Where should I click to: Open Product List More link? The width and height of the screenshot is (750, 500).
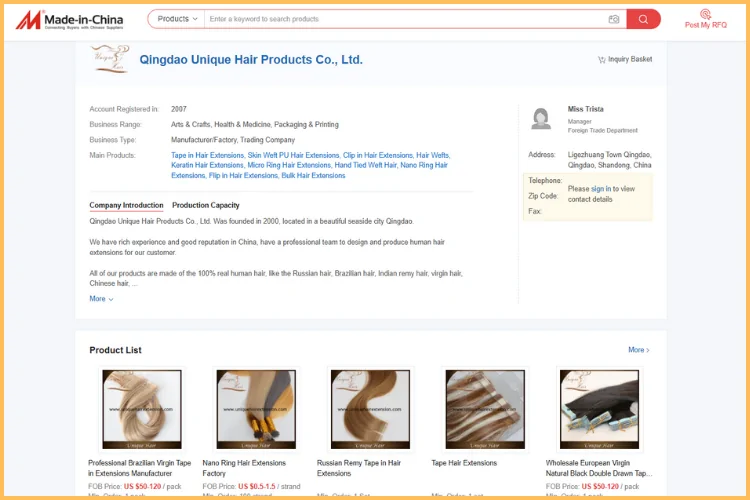639,350
